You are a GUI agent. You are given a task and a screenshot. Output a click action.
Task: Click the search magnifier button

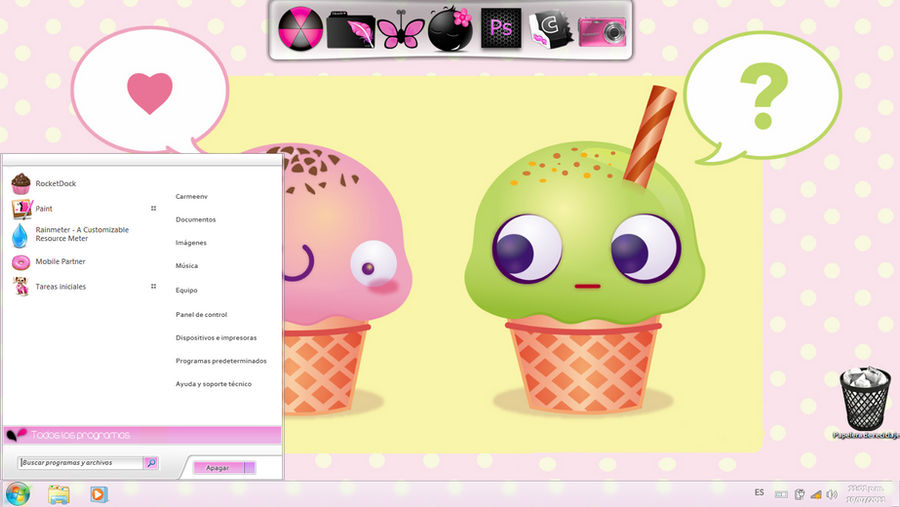[151, 462]
